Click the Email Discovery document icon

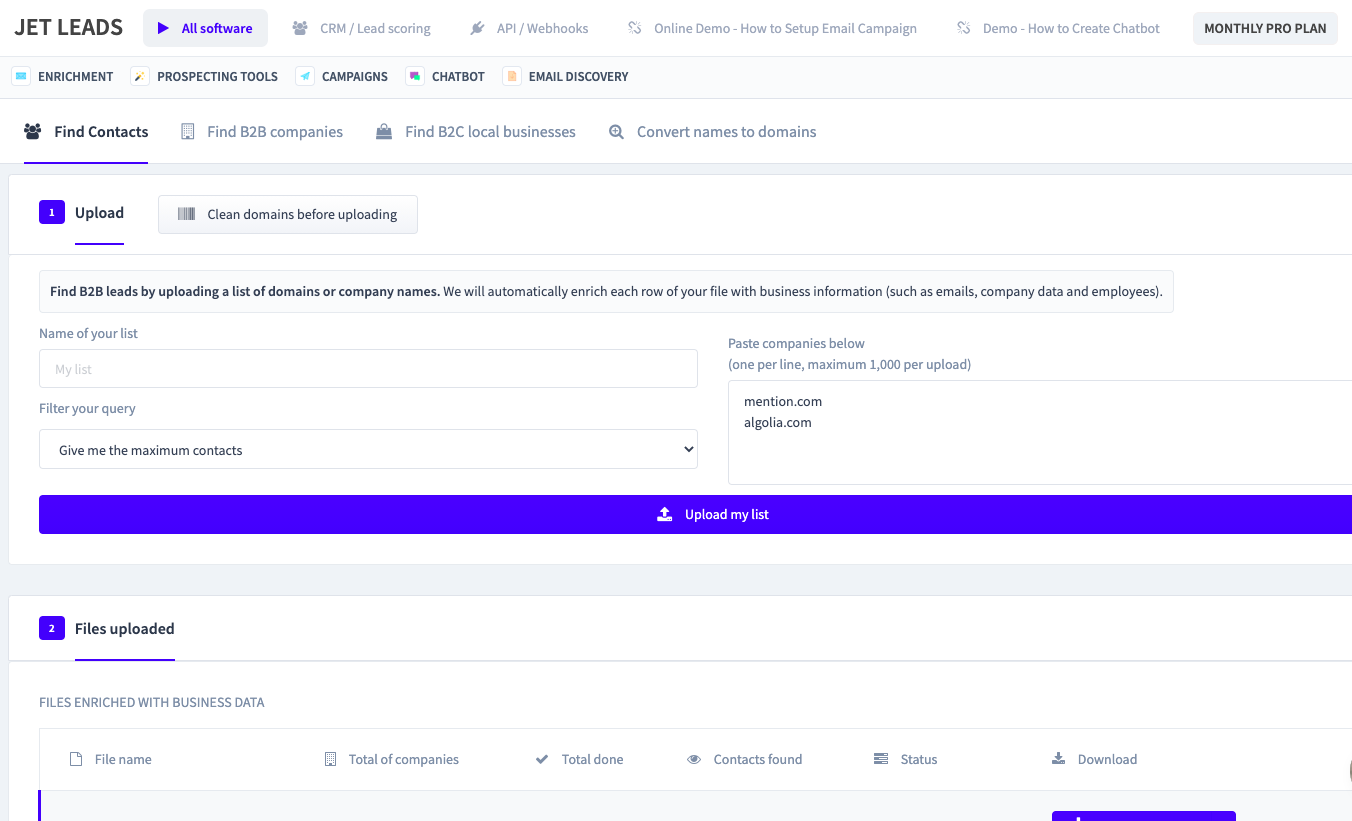pos(512,76)
